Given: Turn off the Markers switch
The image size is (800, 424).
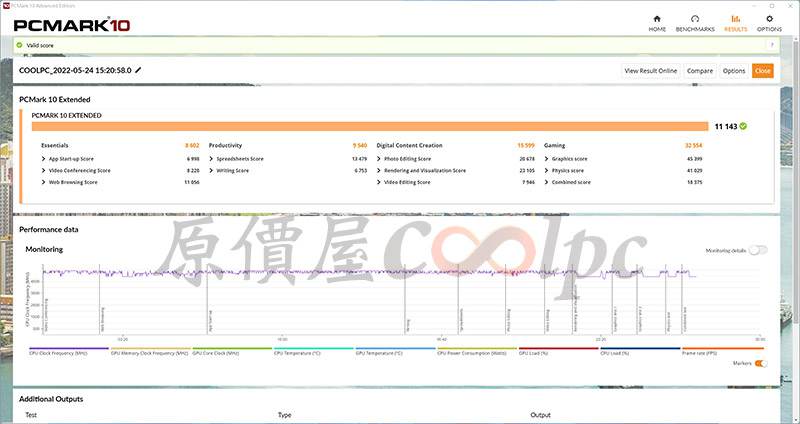Looking at the screenshot, I should [761, 363].
